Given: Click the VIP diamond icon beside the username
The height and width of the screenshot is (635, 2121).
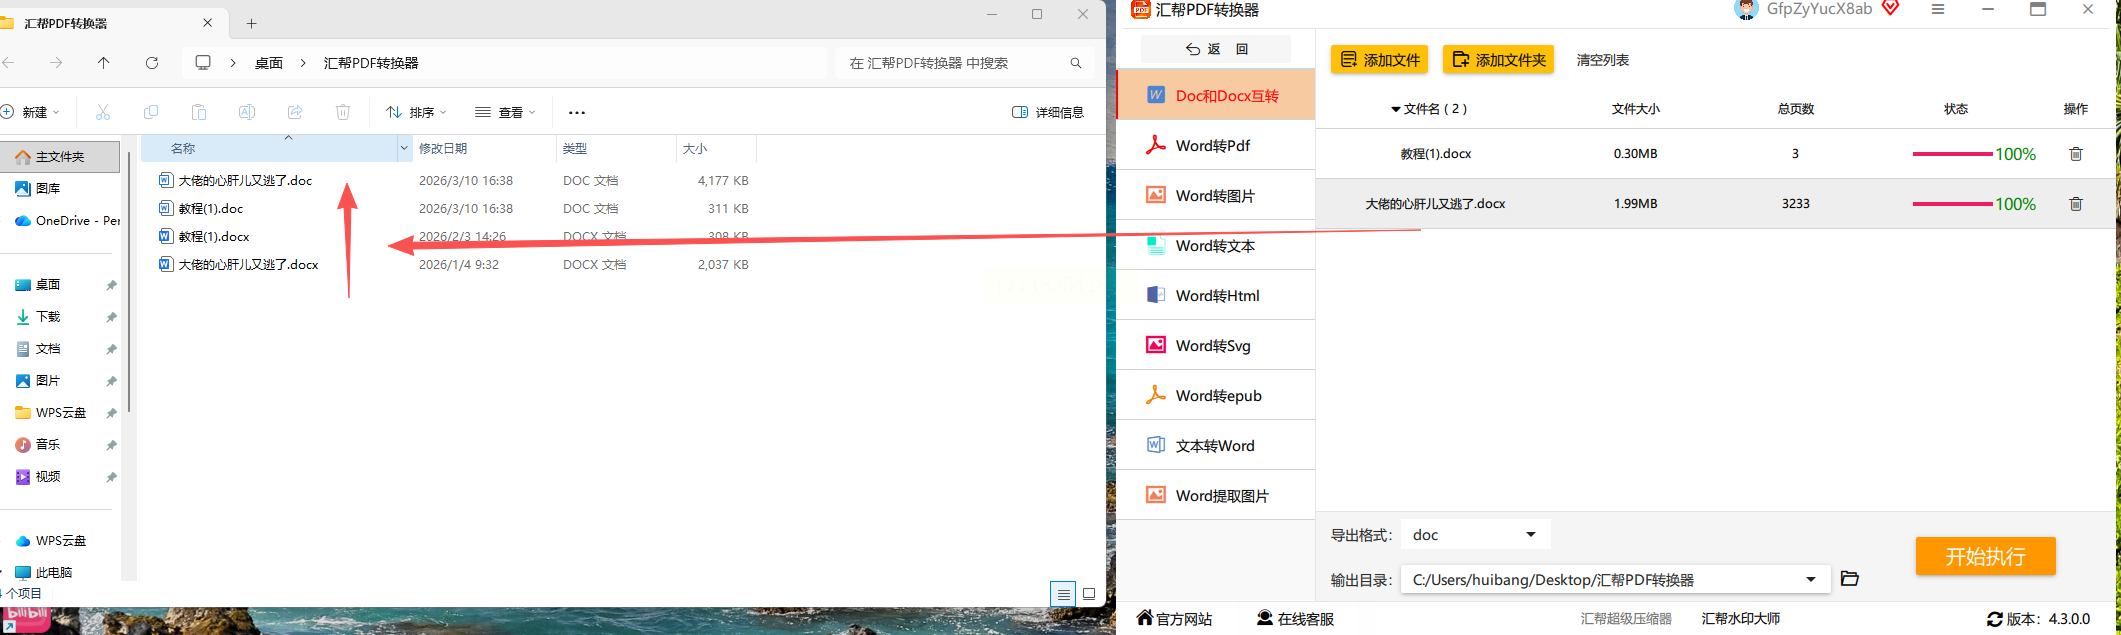Looking at the screenshot, I should coord(1890,8).
